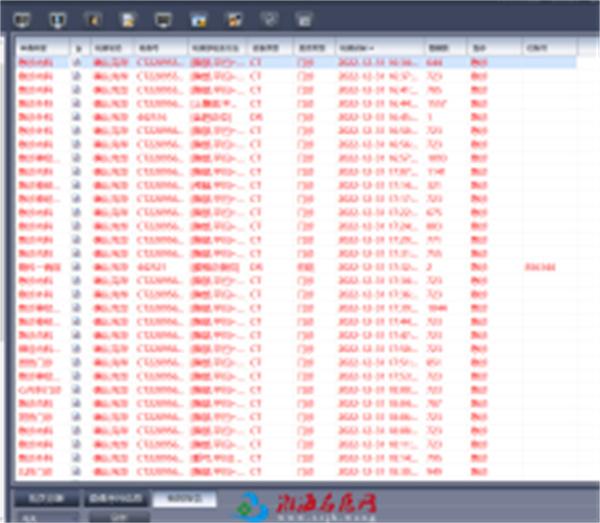600x523 pixels.
Task: Select the DR row with image count 1
Action: (x=300, y=116)
